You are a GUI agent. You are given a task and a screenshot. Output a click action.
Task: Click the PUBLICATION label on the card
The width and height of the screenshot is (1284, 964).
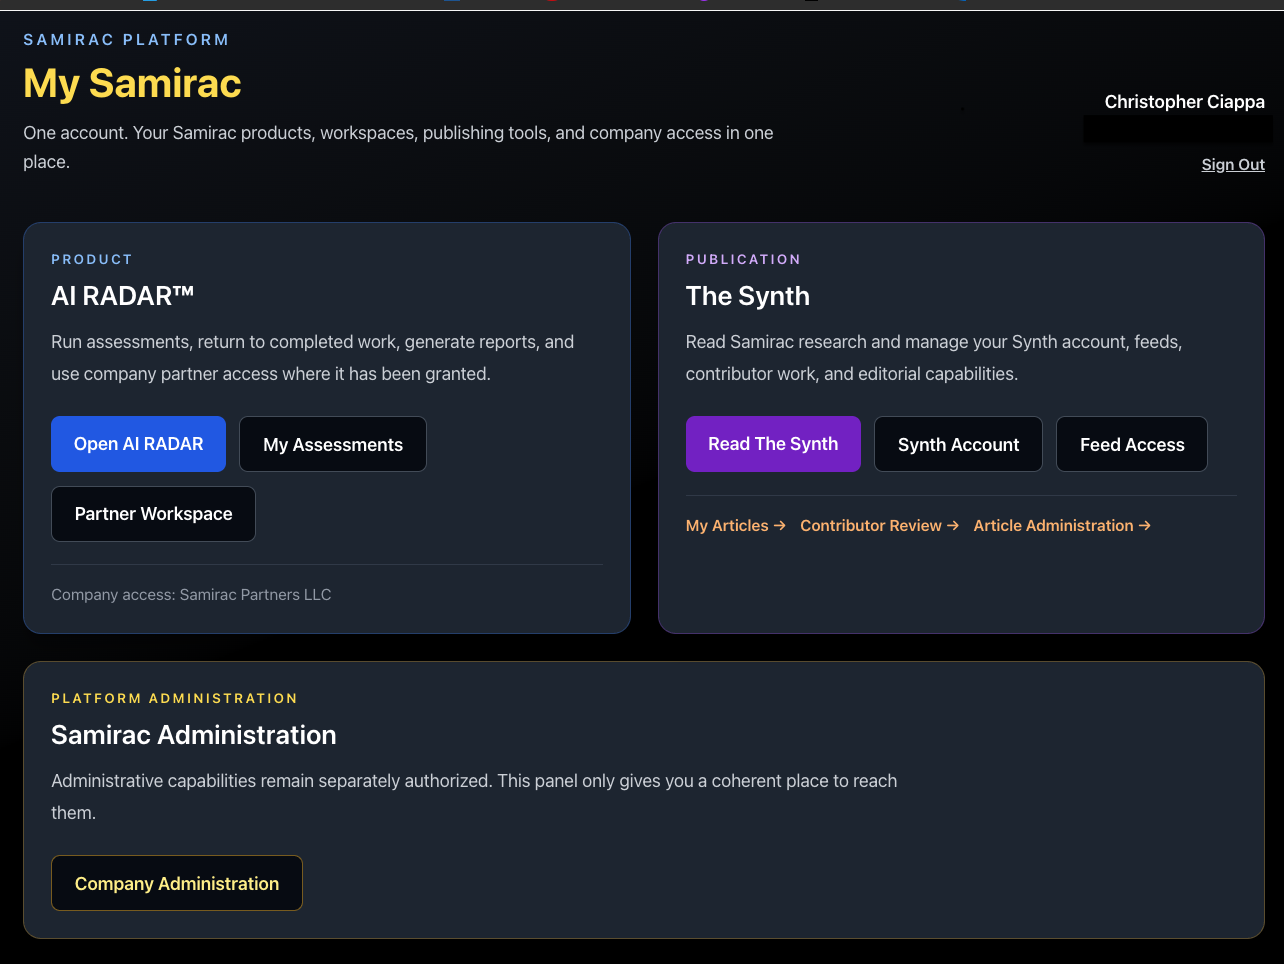tap(743, 260)
